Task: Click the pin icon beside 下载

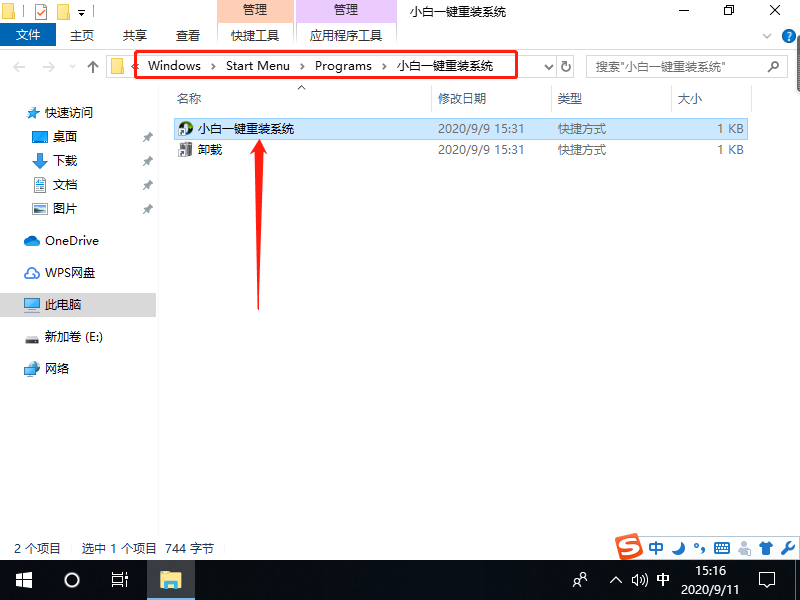Action: (147, 161)
